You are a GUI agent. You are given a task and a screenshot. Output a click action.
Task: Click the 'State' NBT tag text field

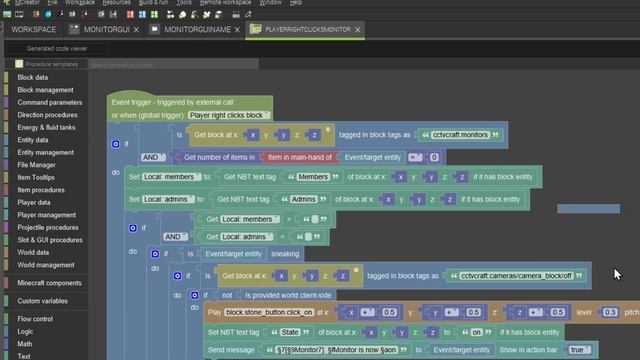(290, 332)
